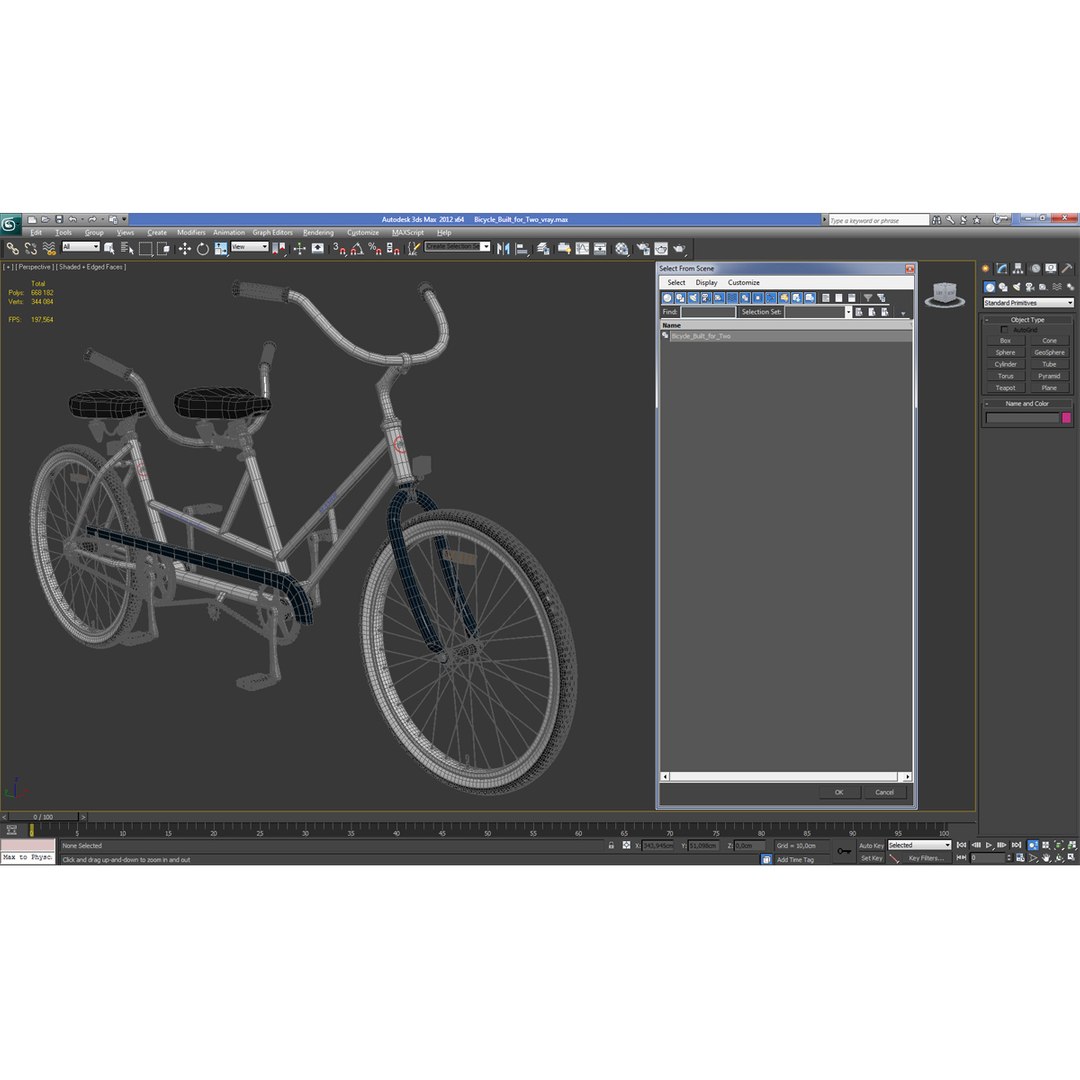The image size is (1080, 1080).
Task: Toggle the 3D Snaps tool
Action: (x=339, y=249)
